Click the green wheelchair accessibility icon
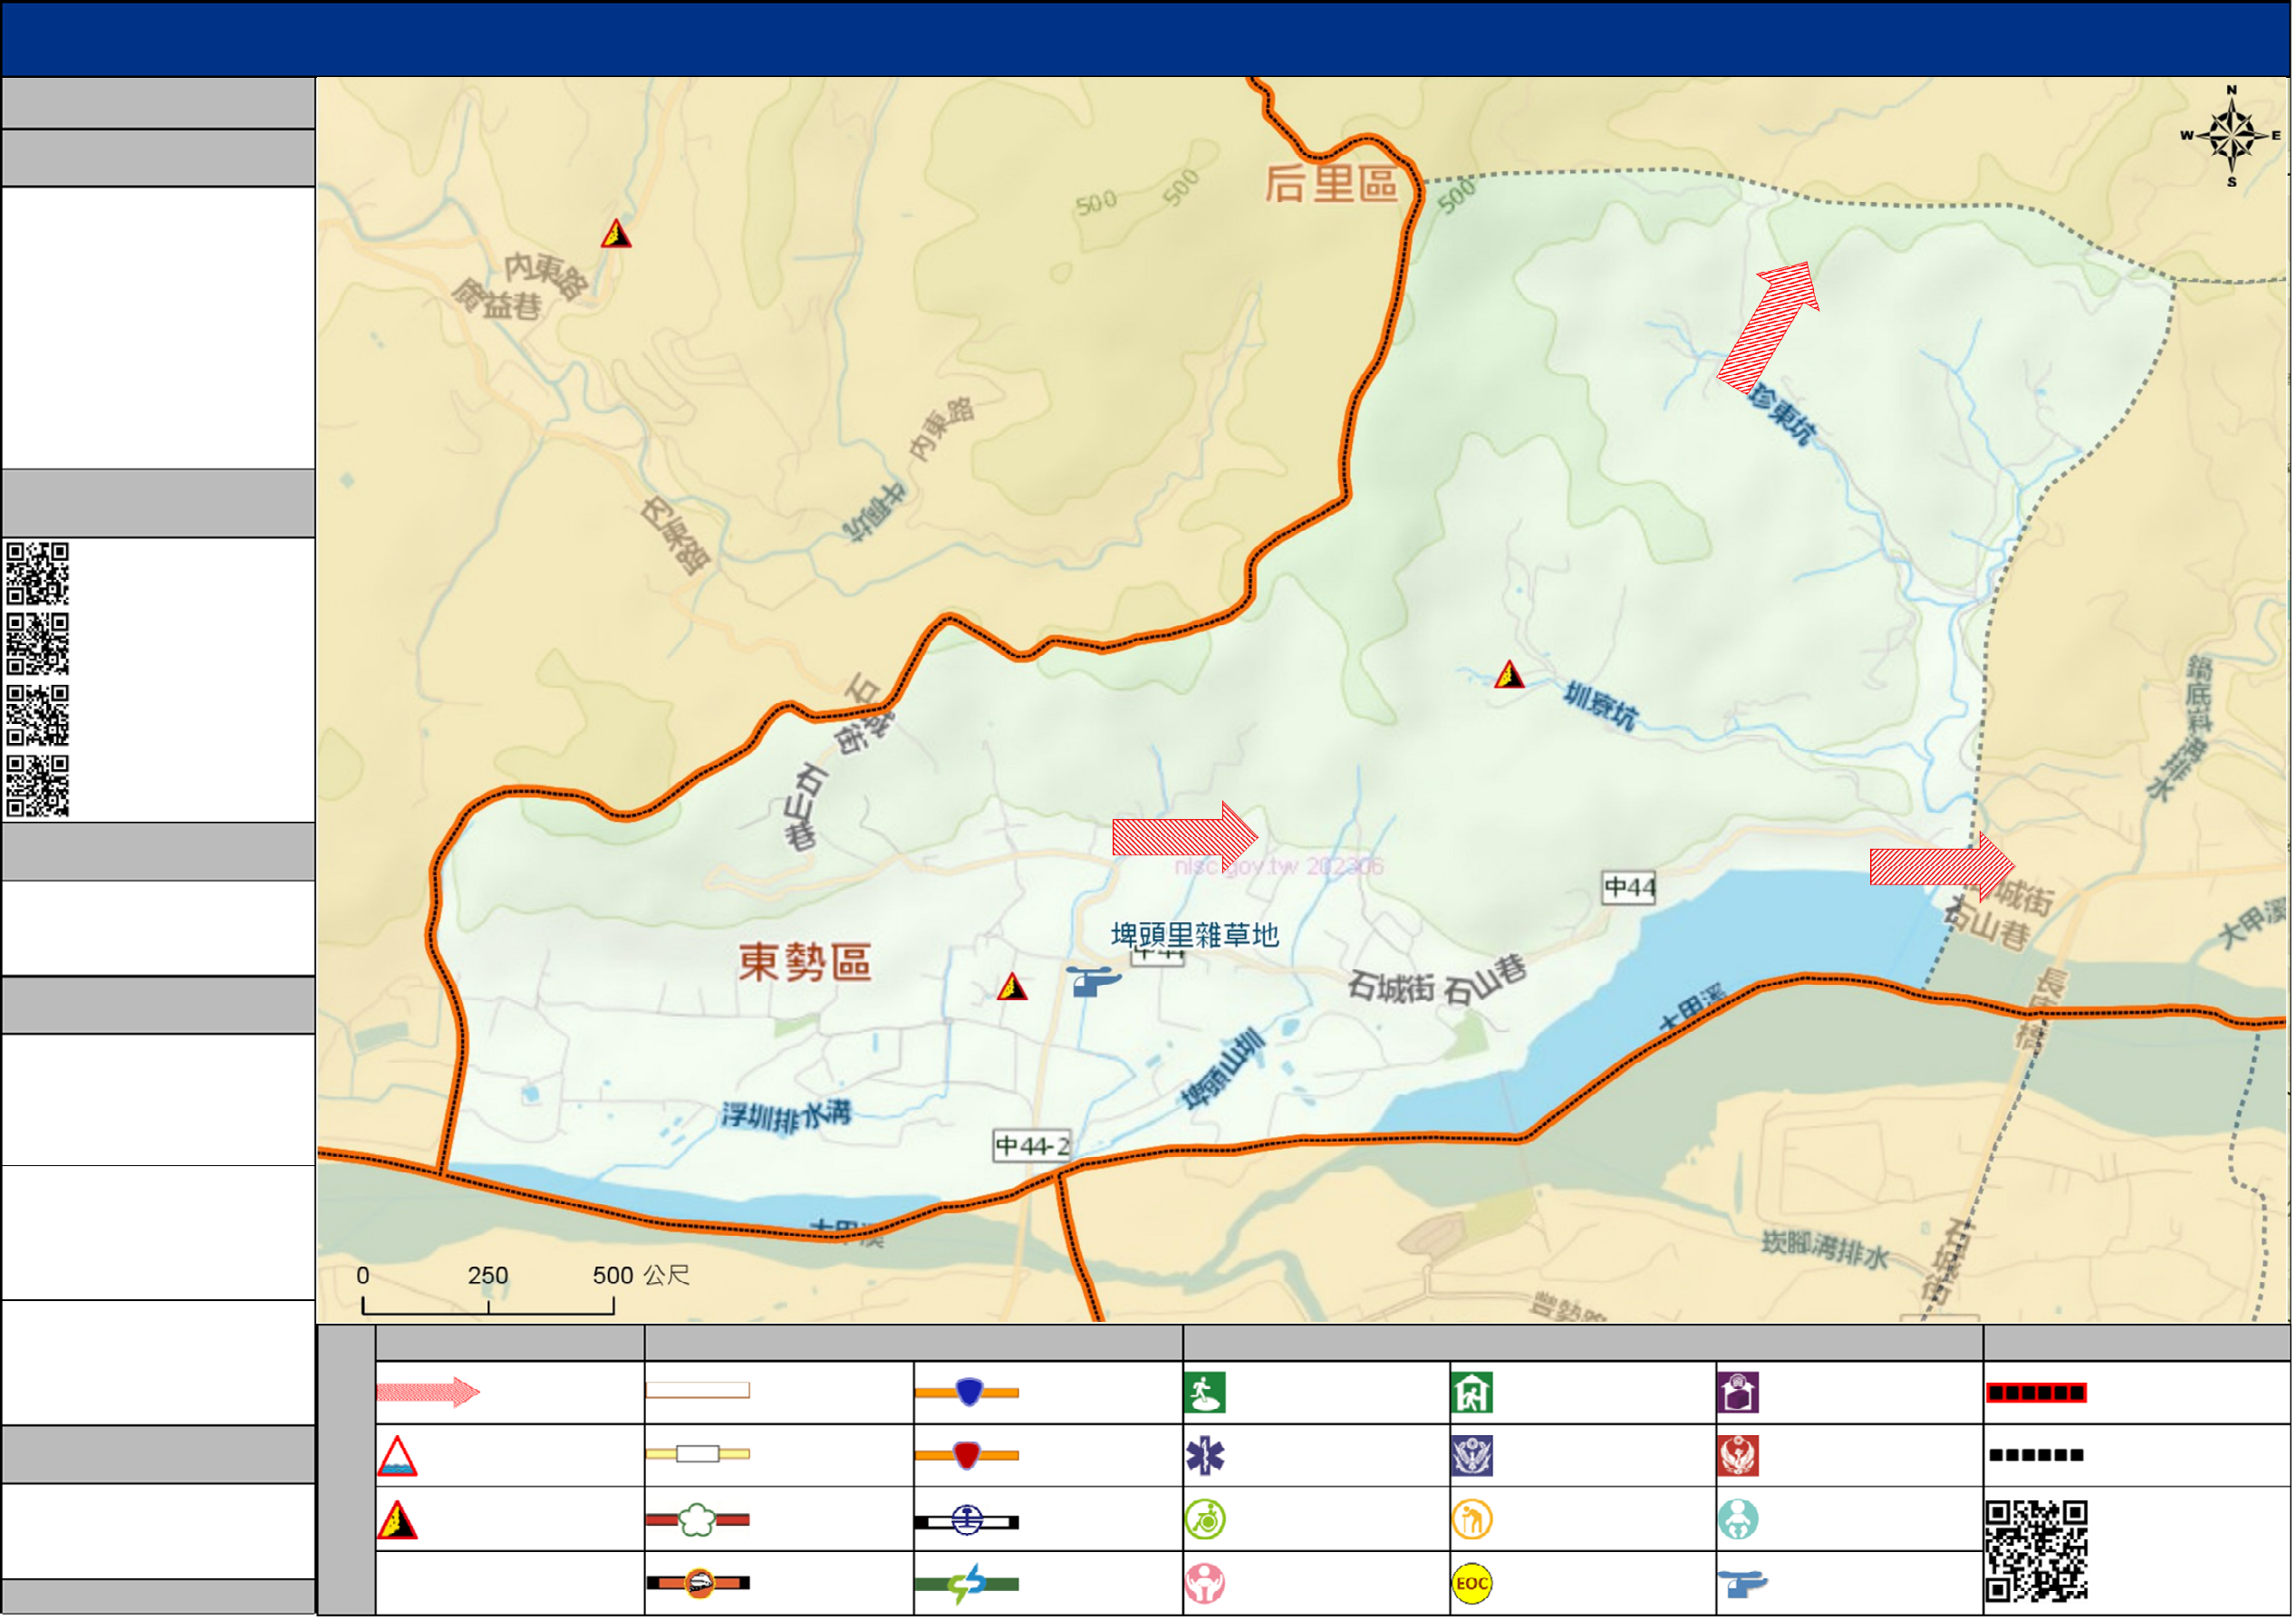Viewport: 2296px width, 1620px height. 1205,1521
